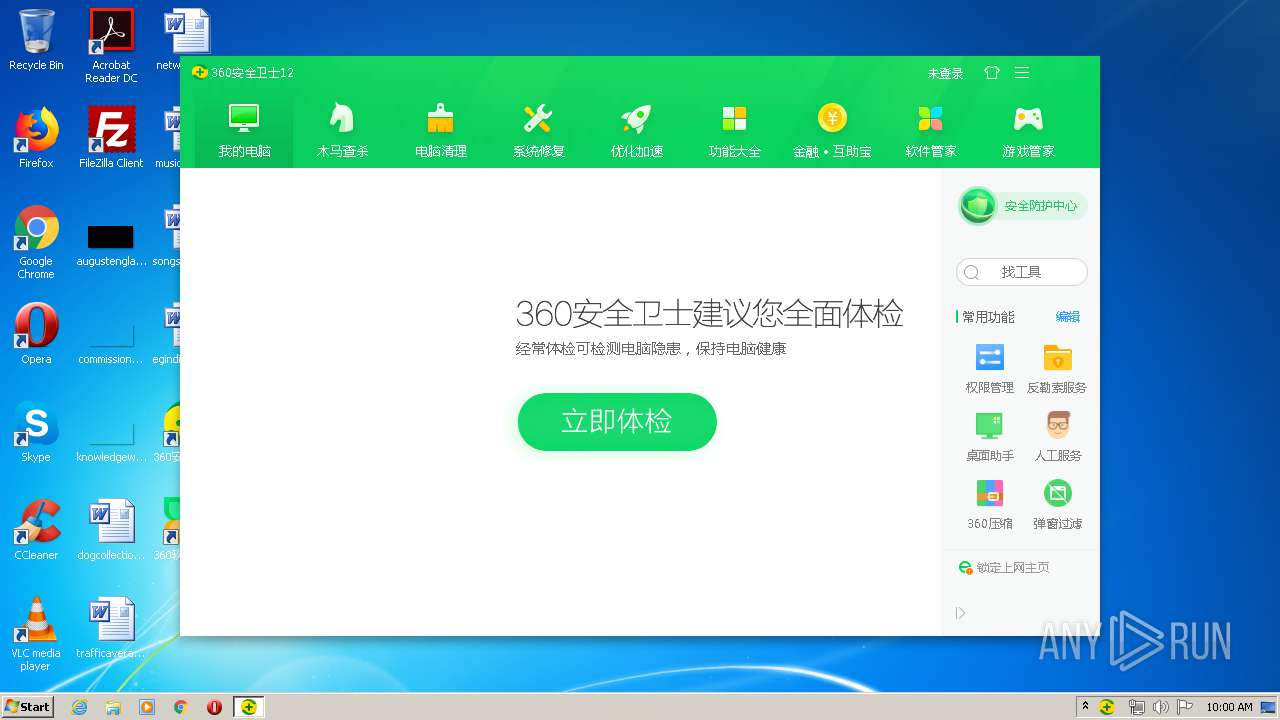Launch FileZilla Client desktop shortcut
This screenshot has height=720, width=1280.
(x=111, y=138)
